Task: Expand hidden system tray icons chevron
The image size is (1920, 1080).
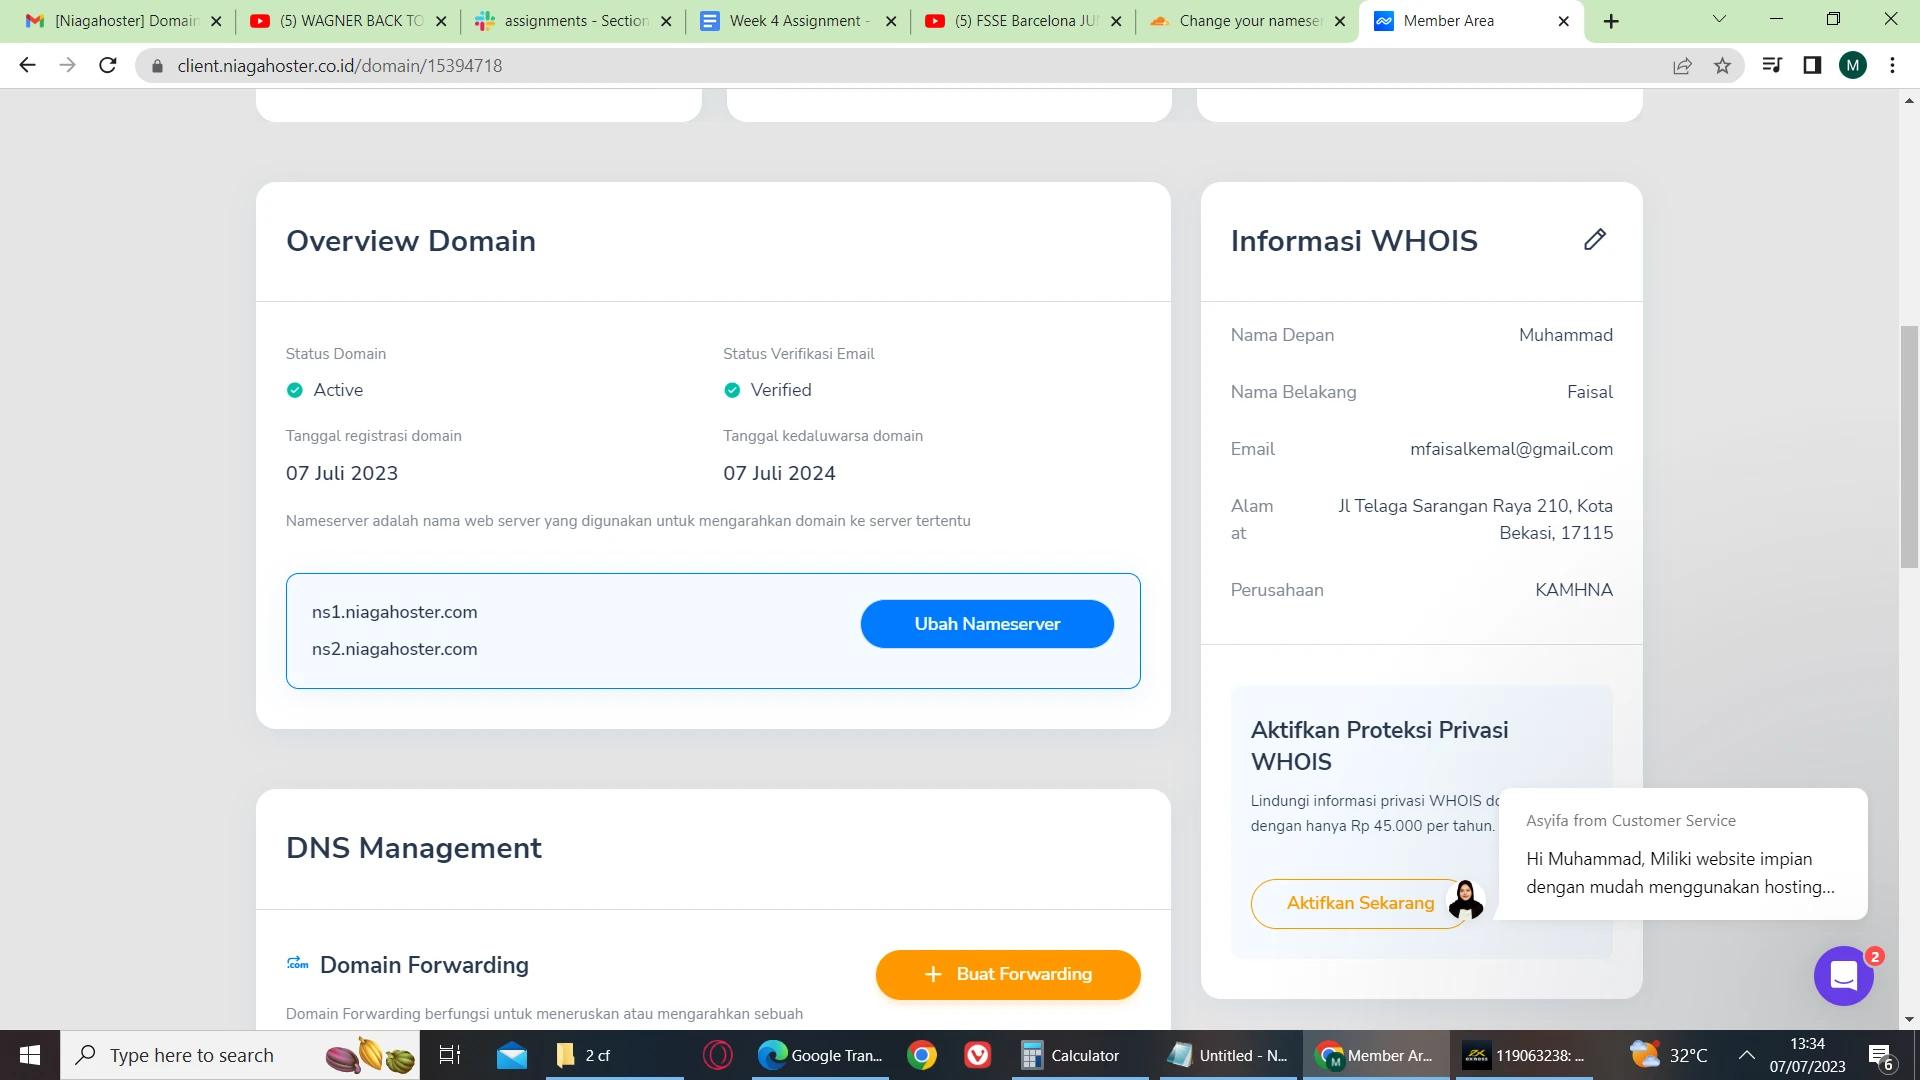Action: 1746,1055
